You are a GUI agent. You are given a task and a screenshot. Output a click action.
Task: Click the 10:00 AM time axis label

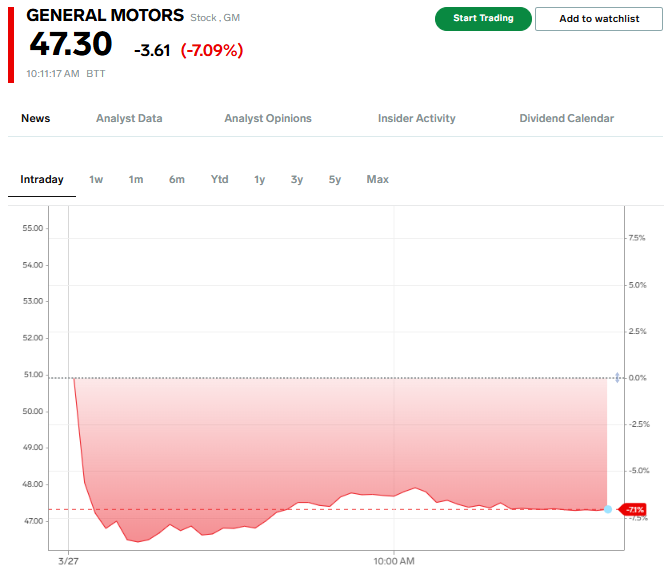(x=394, y=561)
